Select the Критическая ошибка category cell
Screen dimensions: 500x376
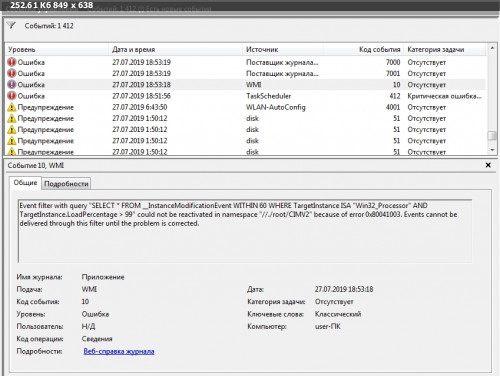(444, 96)
